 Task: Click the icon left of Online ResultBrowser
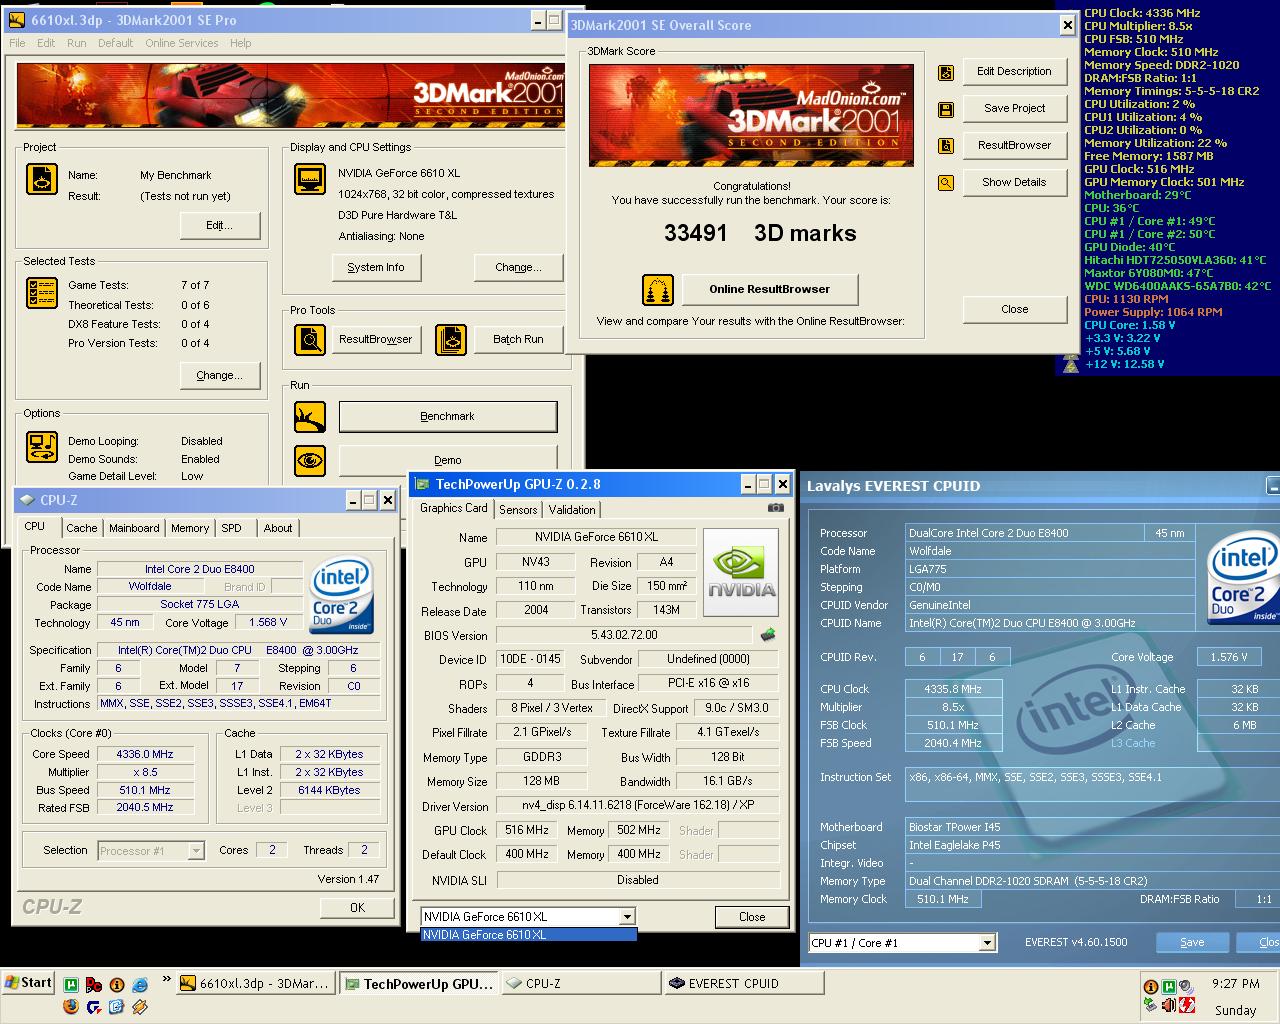pos(658,290)
